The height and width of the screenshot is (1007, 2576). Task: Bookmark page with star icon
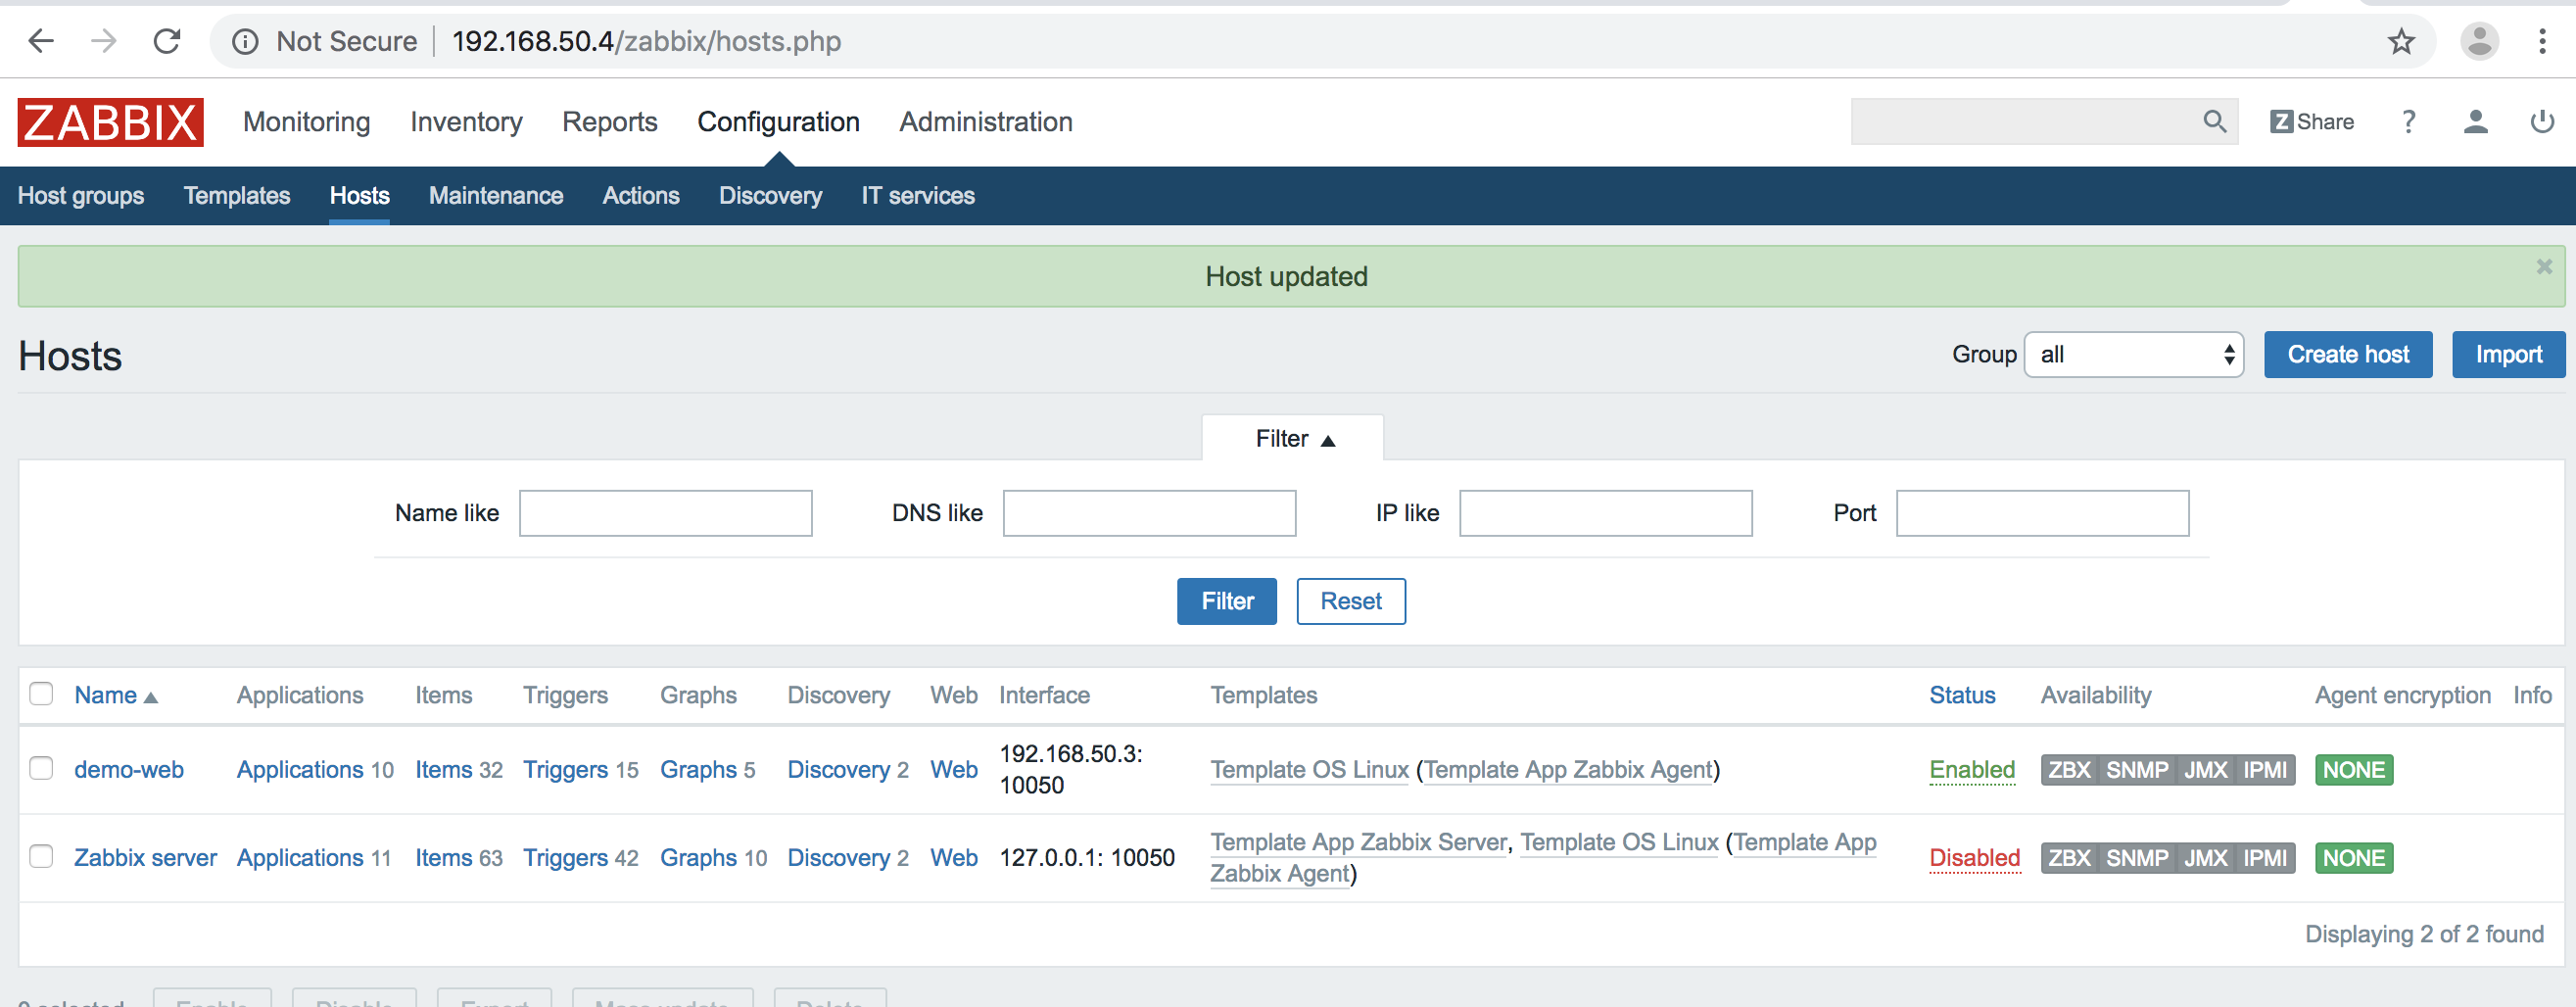tap(2401, 41)
